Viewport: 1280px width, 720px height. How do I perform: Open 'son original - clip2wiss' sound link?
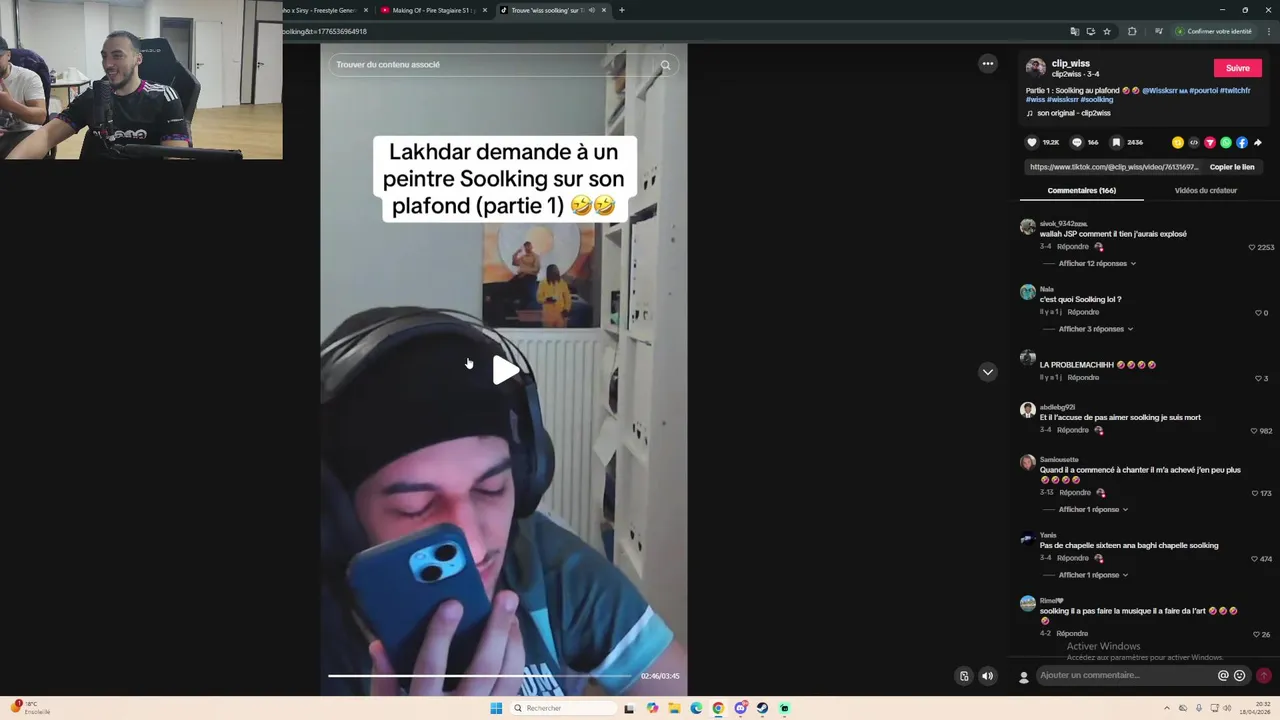(x=1073, y=113)
